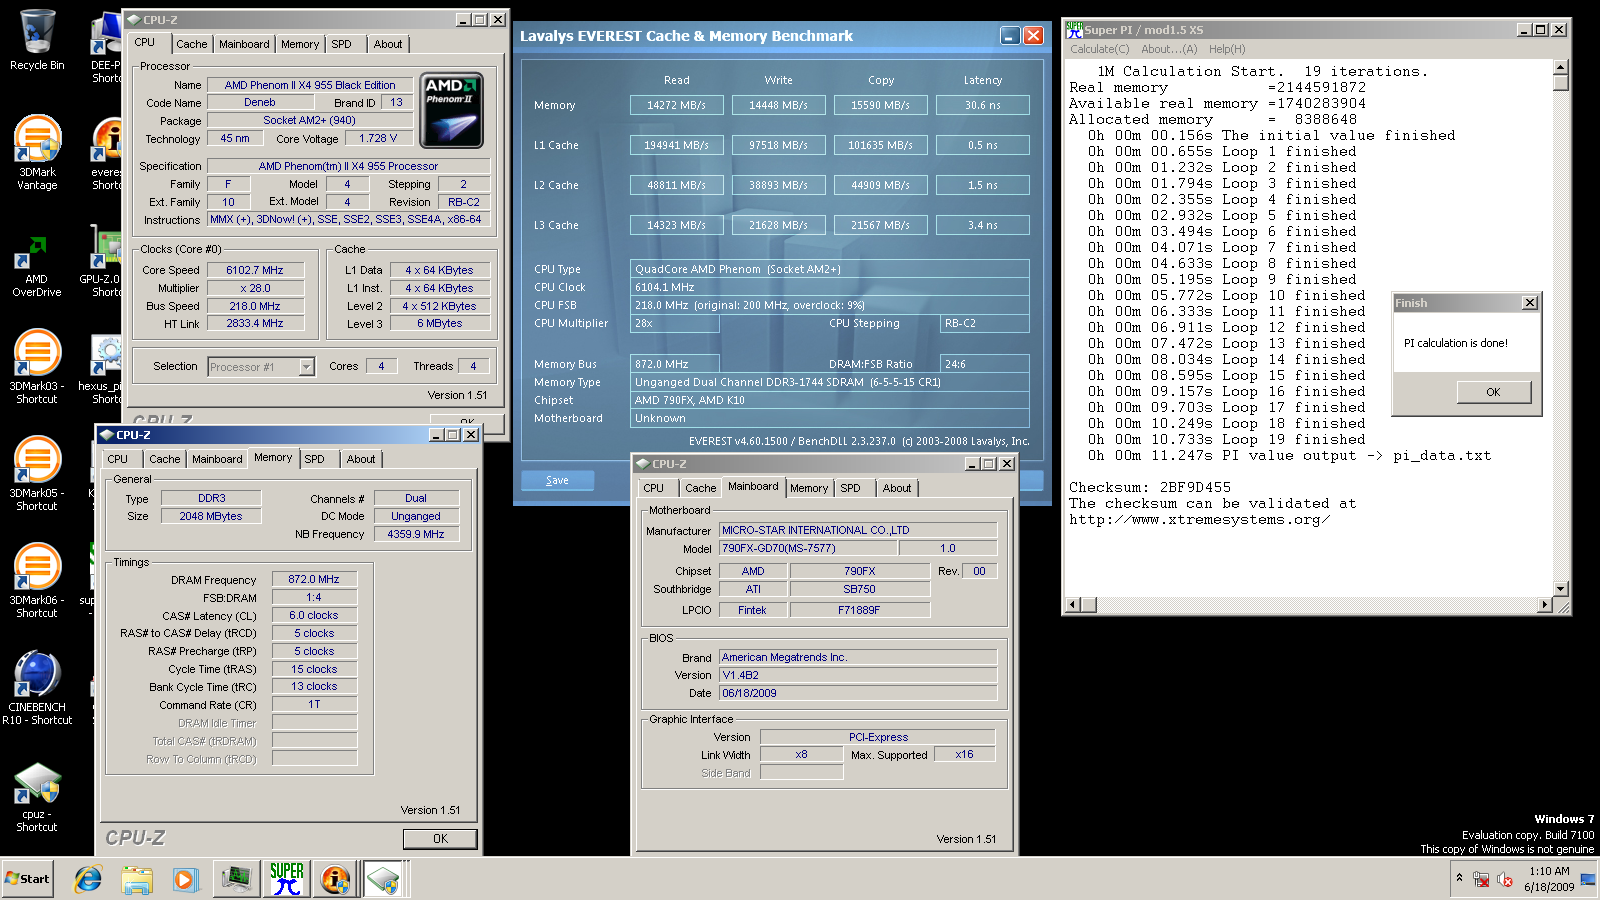Viewport: 1600px width, 900px height.
Task: Open the monitor app taskbar button
Action: [237, 879]
